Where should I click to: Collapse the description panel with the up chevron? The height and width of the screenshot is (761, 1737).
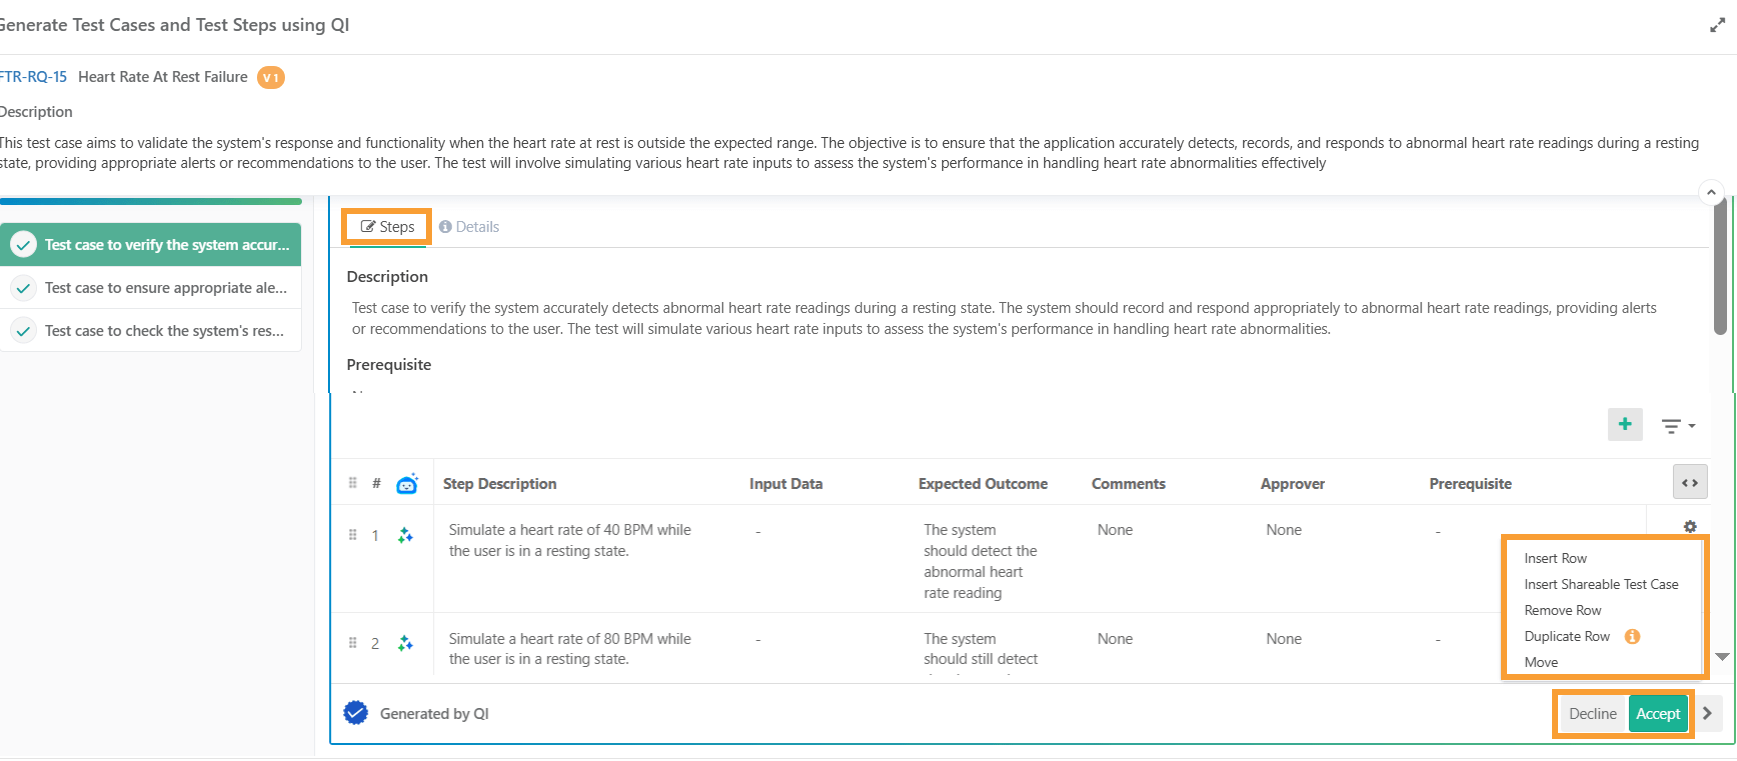[1711, 192]
